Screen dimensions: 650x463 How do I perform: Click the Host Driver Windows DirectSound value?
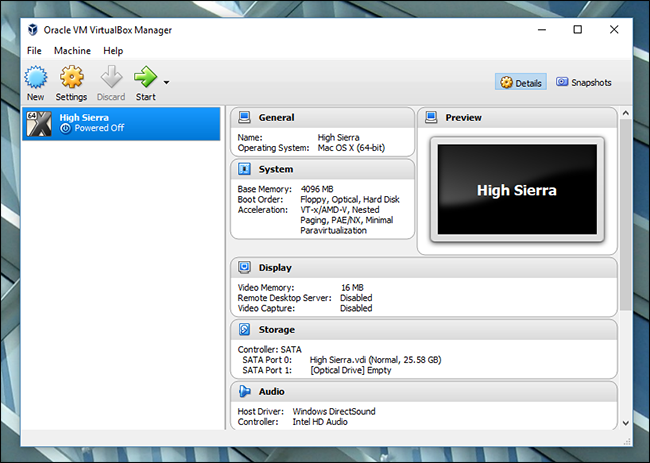click(x=334, y=412)
